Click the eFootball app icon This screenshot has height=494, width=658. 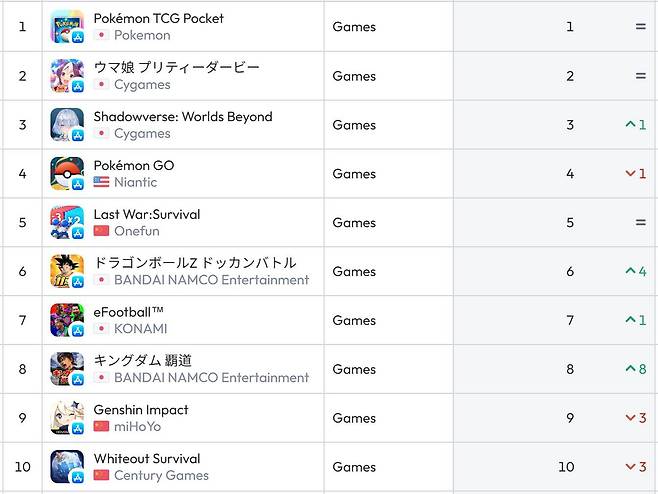click(x=67, y=321)
